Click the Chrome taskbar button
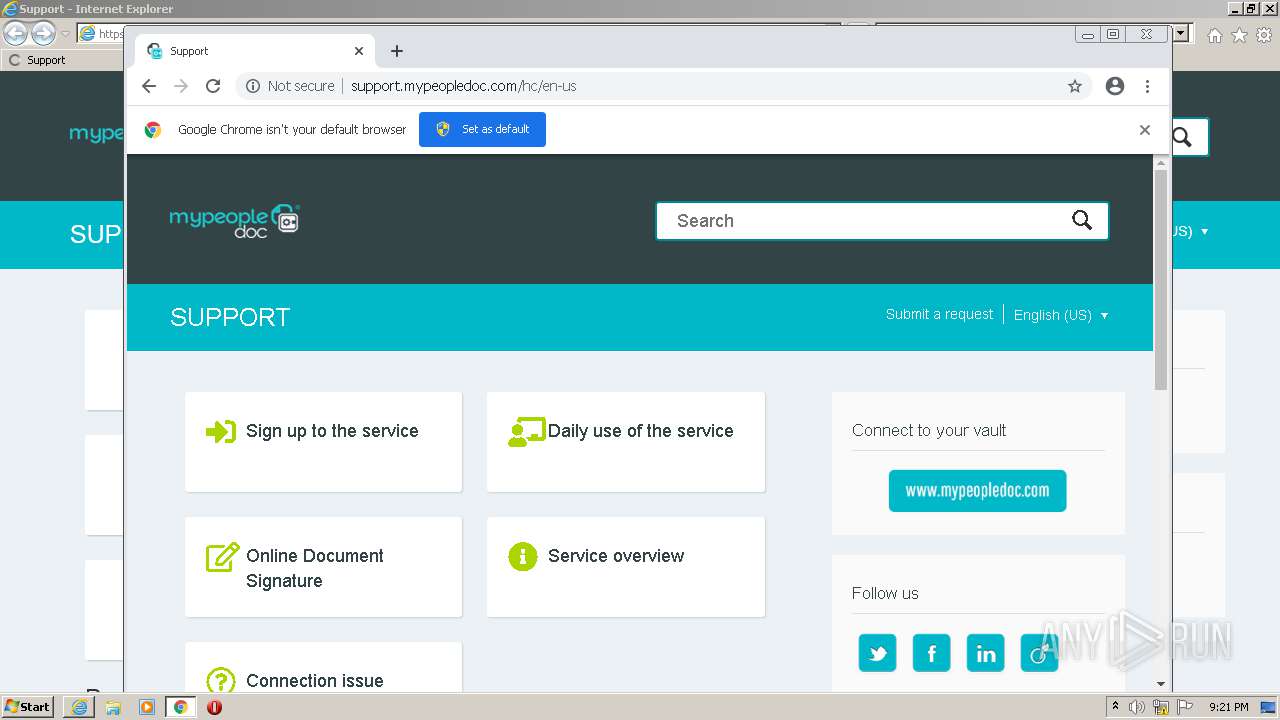 [x=181, y=707]
